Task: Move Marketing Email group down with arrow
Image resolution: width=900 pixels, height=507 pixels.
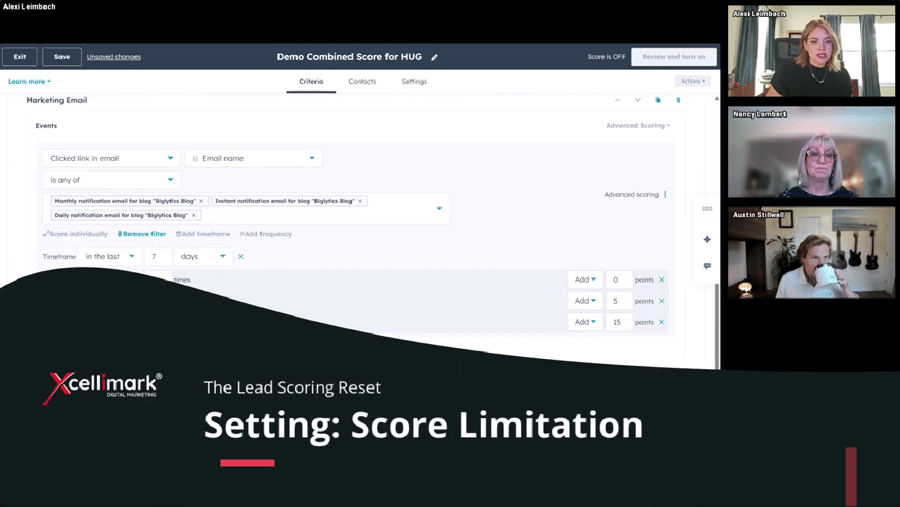Action: point(637,100)
